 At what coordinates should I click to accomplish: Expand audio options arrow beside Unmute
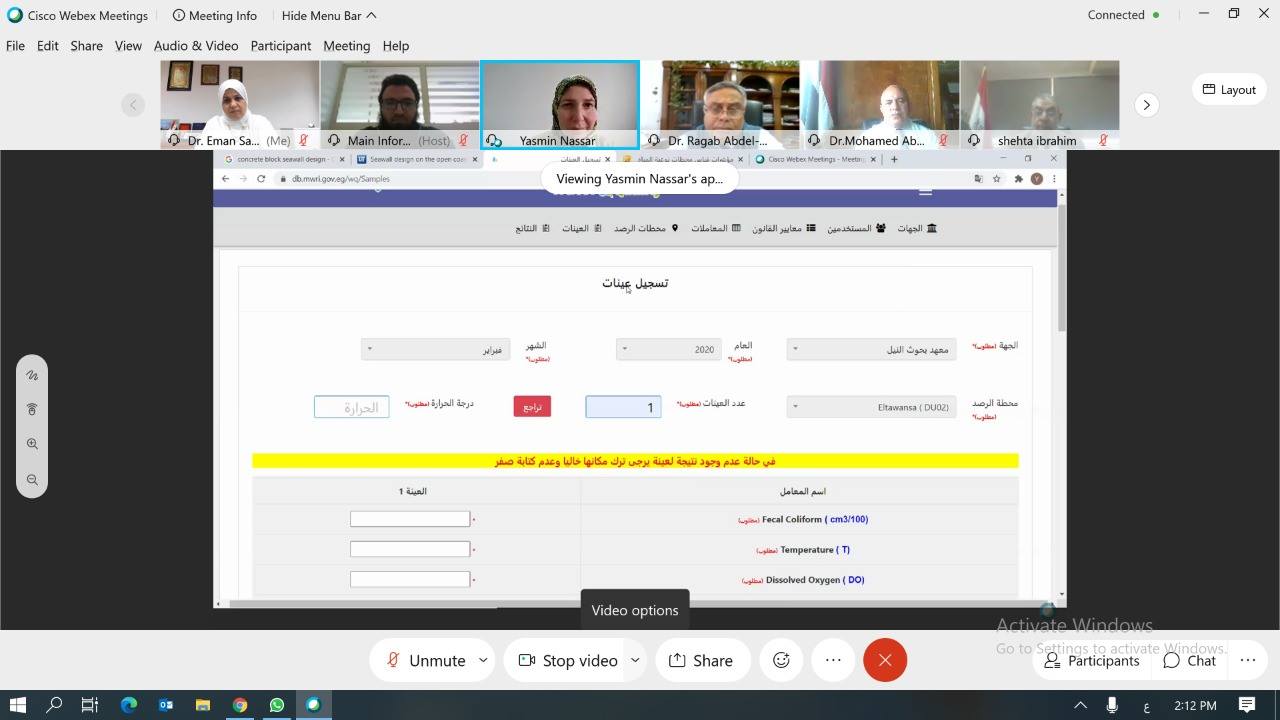483,660
